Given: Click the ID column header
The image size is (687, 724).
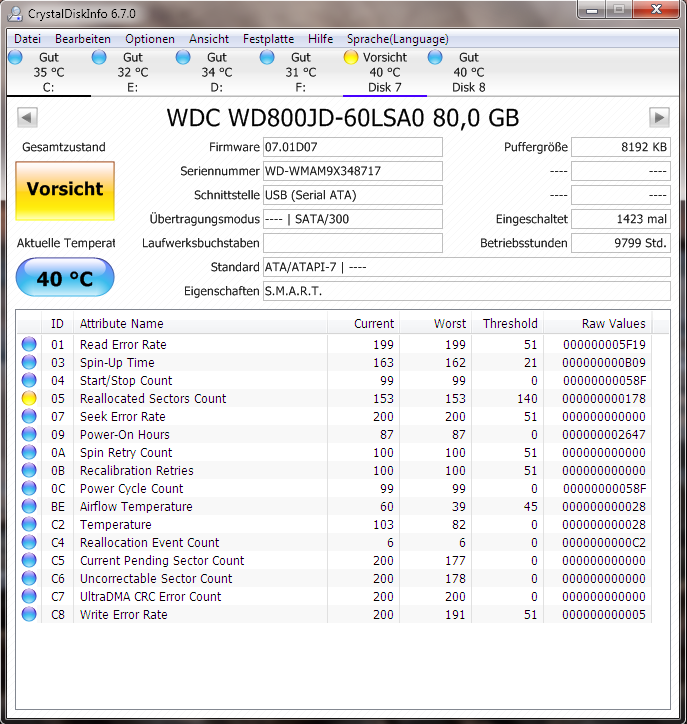Looking at the screenshot, I should click(x=57, y=323).
